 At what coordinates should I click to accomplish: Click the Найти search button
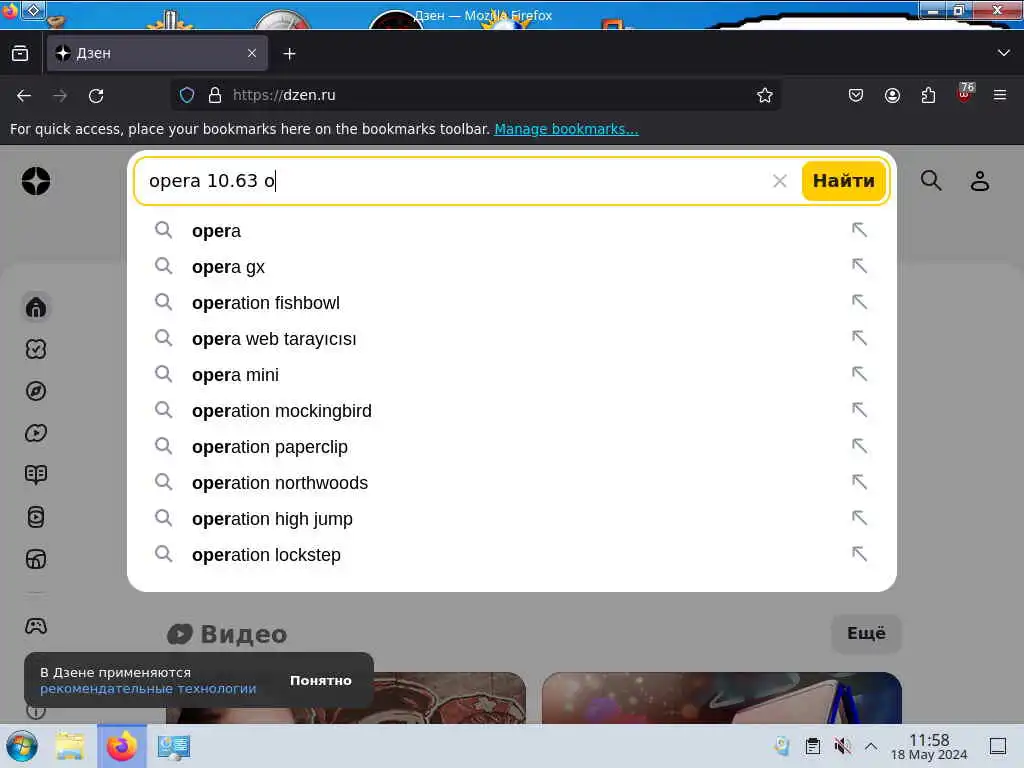coord(843,181)
